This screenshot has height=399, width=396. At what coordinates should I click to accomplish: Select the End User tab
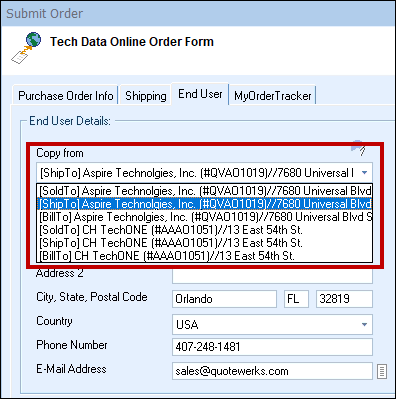pos(200,94)
